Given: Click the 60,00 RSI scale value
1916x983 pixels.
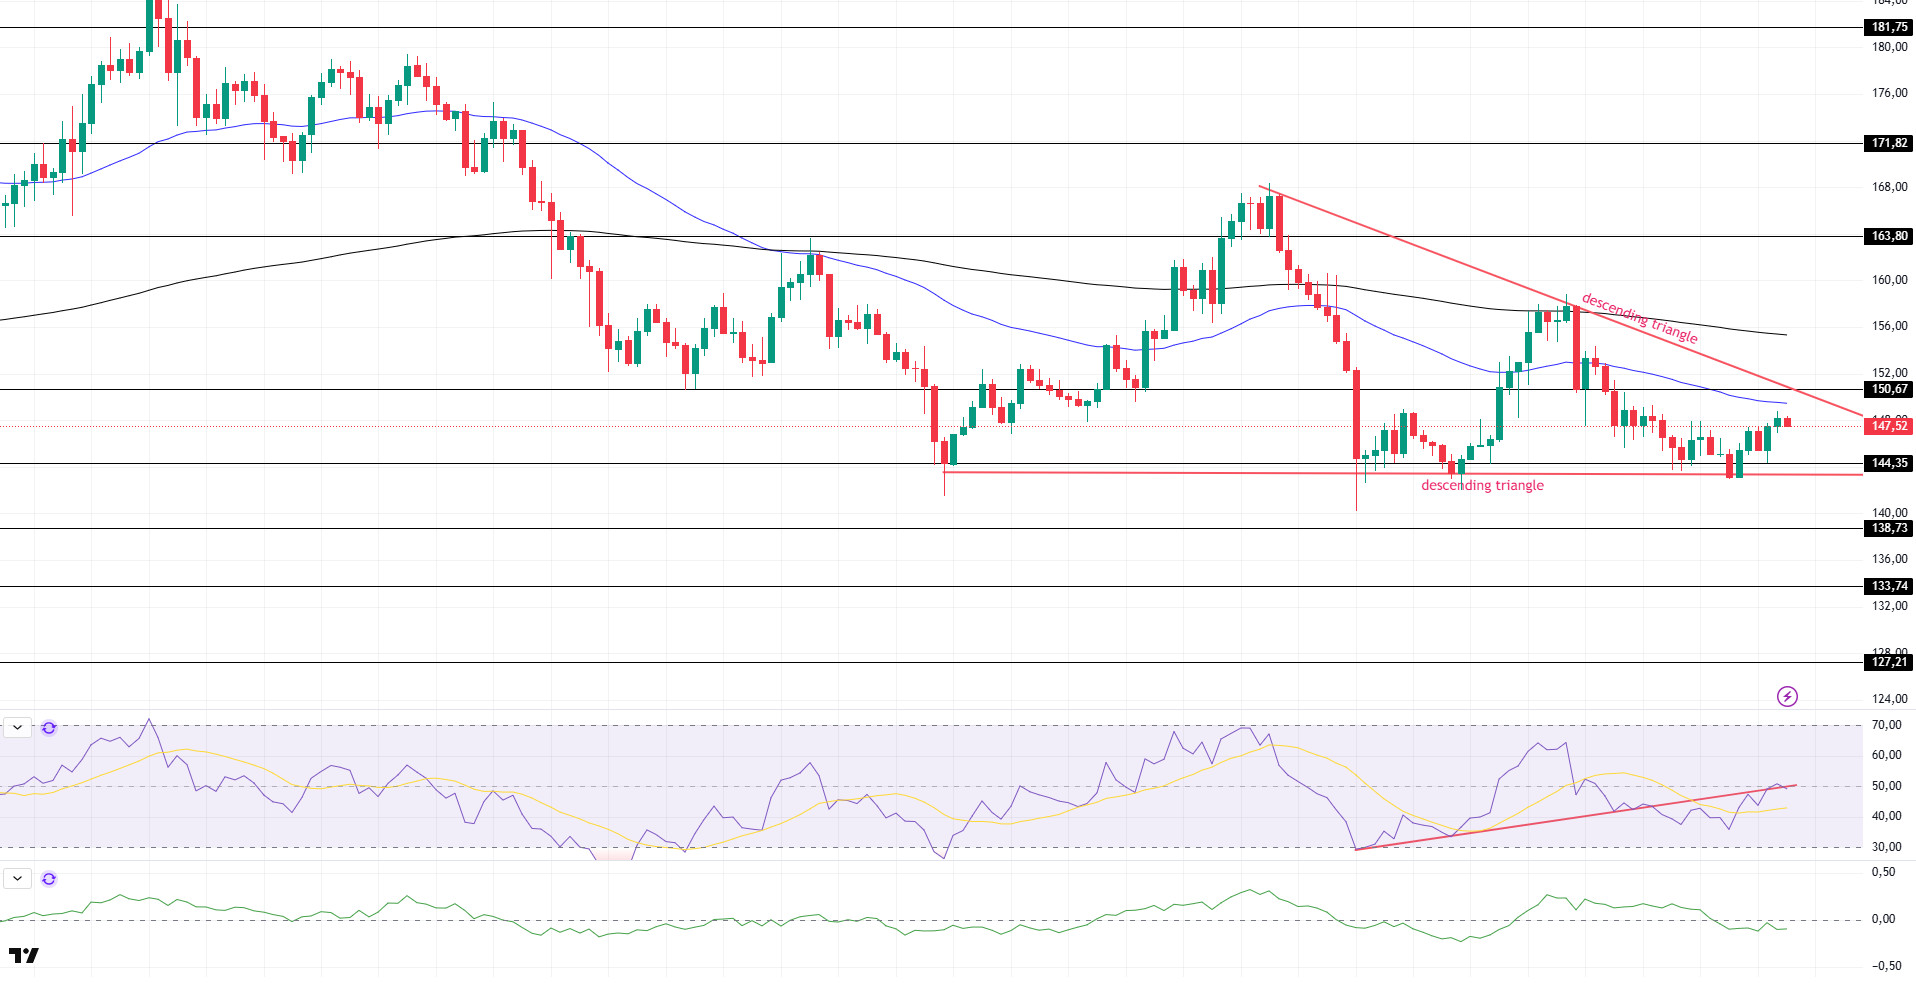Looking at the screenshot, I should tap(1886, 755).
